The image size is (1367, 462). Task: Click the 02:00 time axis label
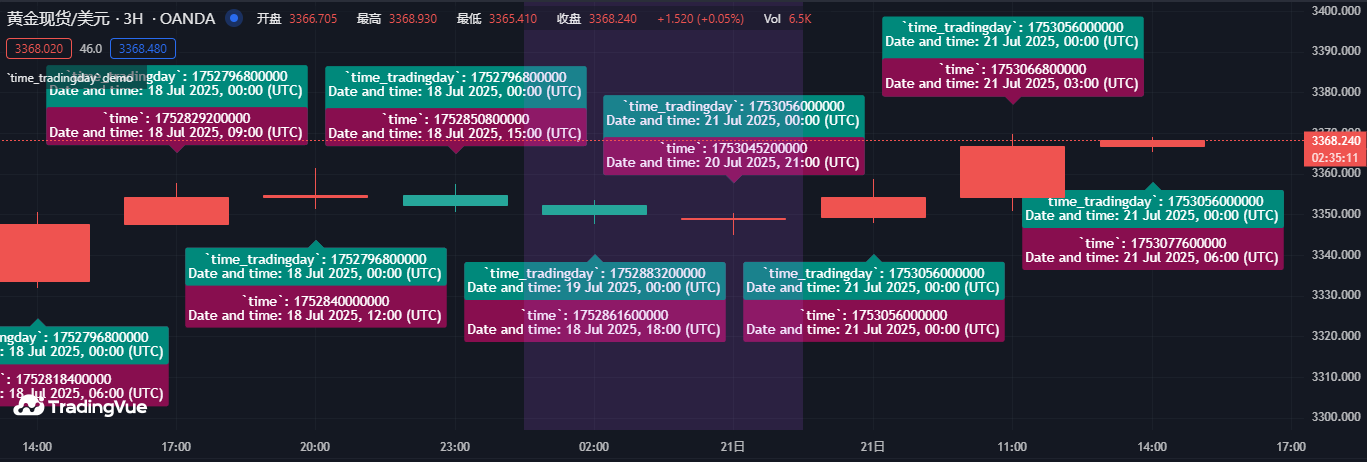(594, 446)
